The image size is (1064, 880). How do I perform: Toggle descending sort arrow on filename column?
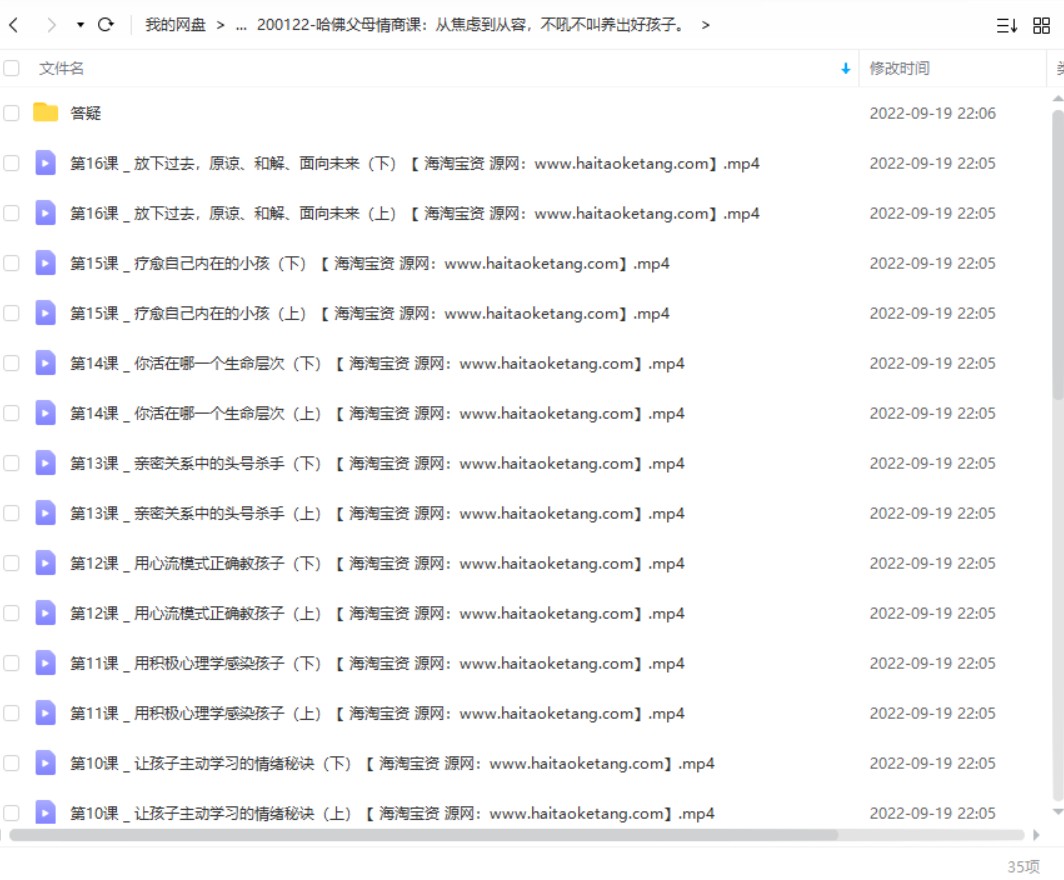pos(846,69)
